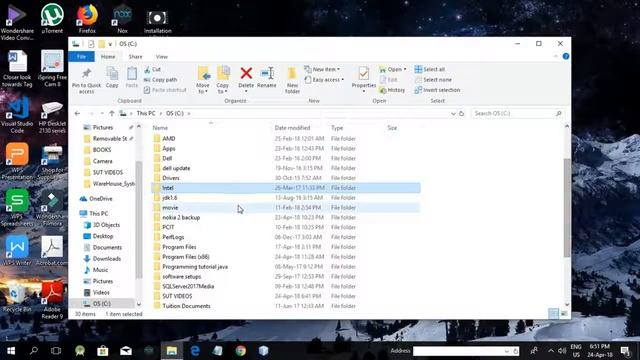
Task: Click the Rename icon
Action: [267, 73]
